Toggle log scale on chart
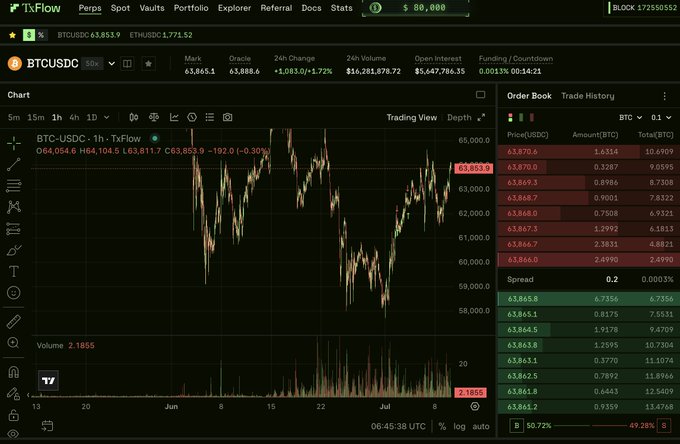 pos(459,426)
